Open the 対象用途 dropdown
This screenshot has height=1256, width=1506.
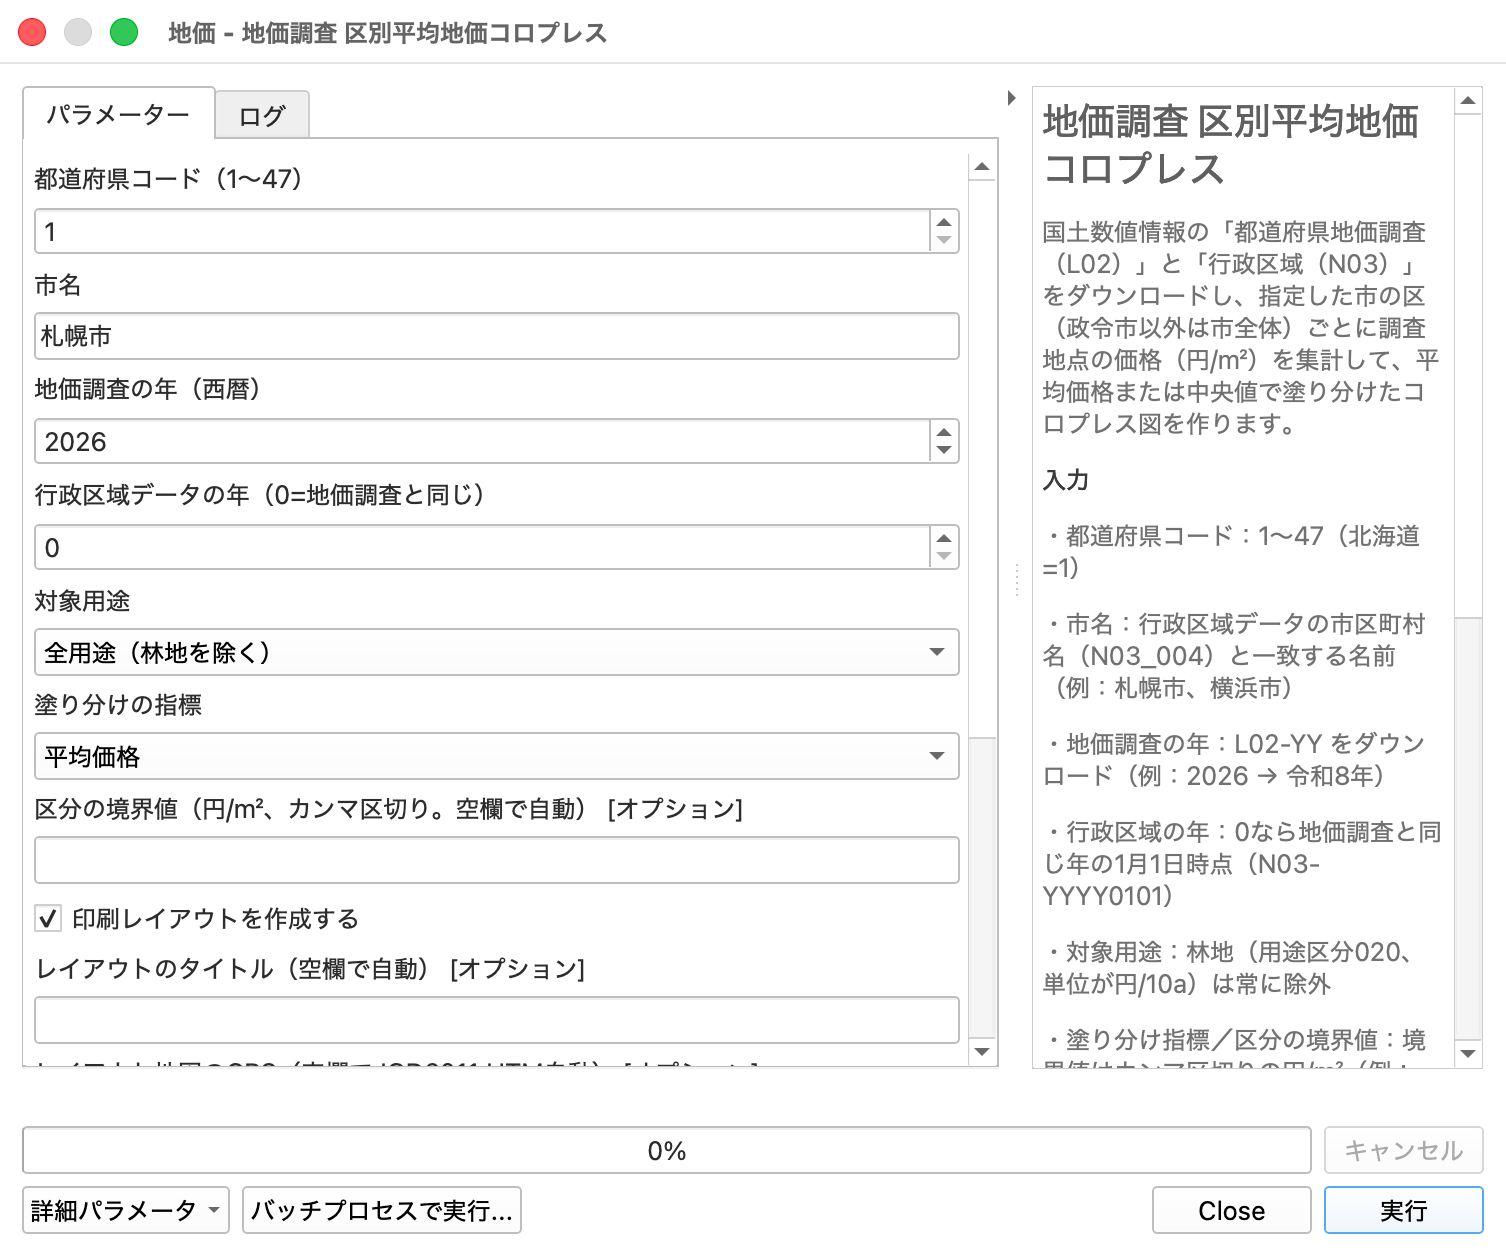[x=496, y=652]
